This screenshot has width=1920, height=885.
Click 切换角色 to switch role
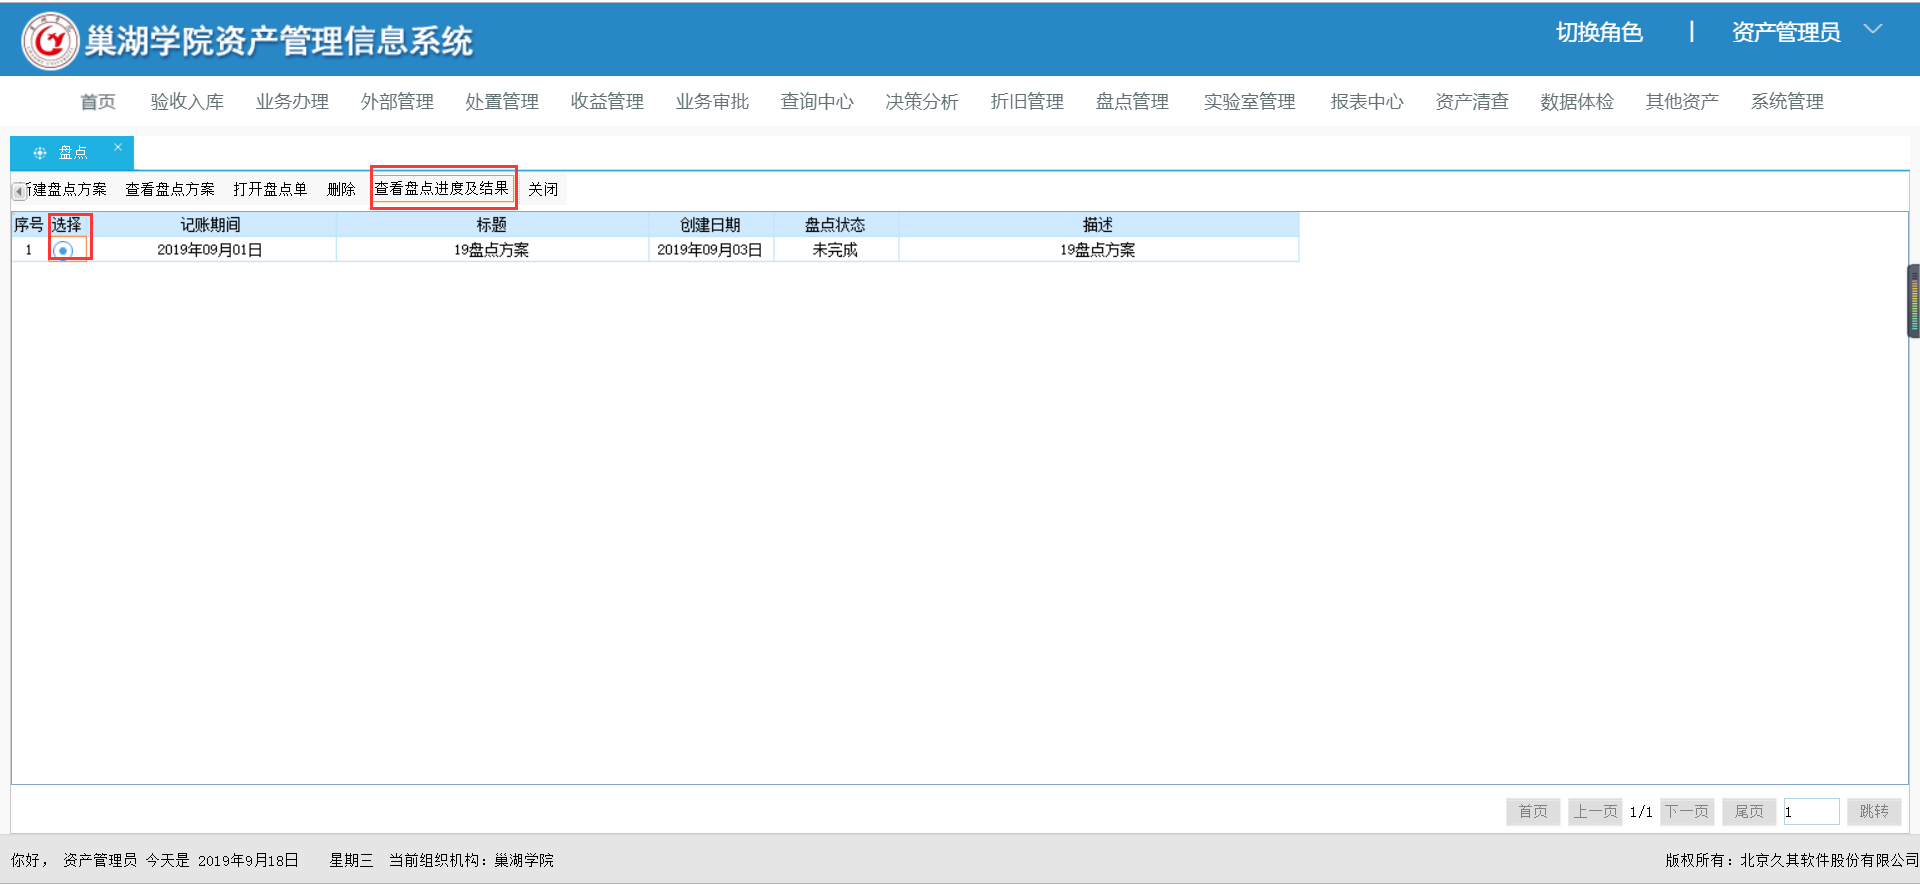pos(1599,33)
